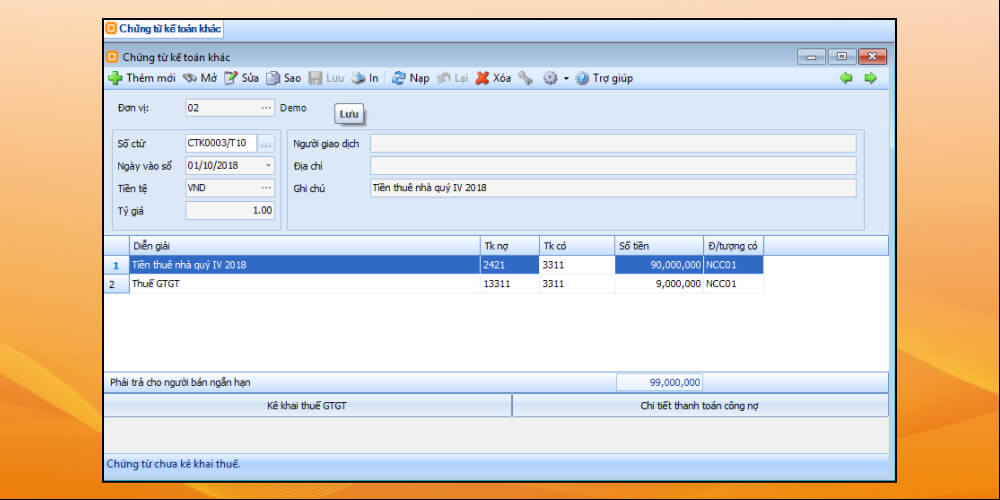1000x500 pixels.
Task: Click the Nạp (reload) icon
Action: coord(398,78)
